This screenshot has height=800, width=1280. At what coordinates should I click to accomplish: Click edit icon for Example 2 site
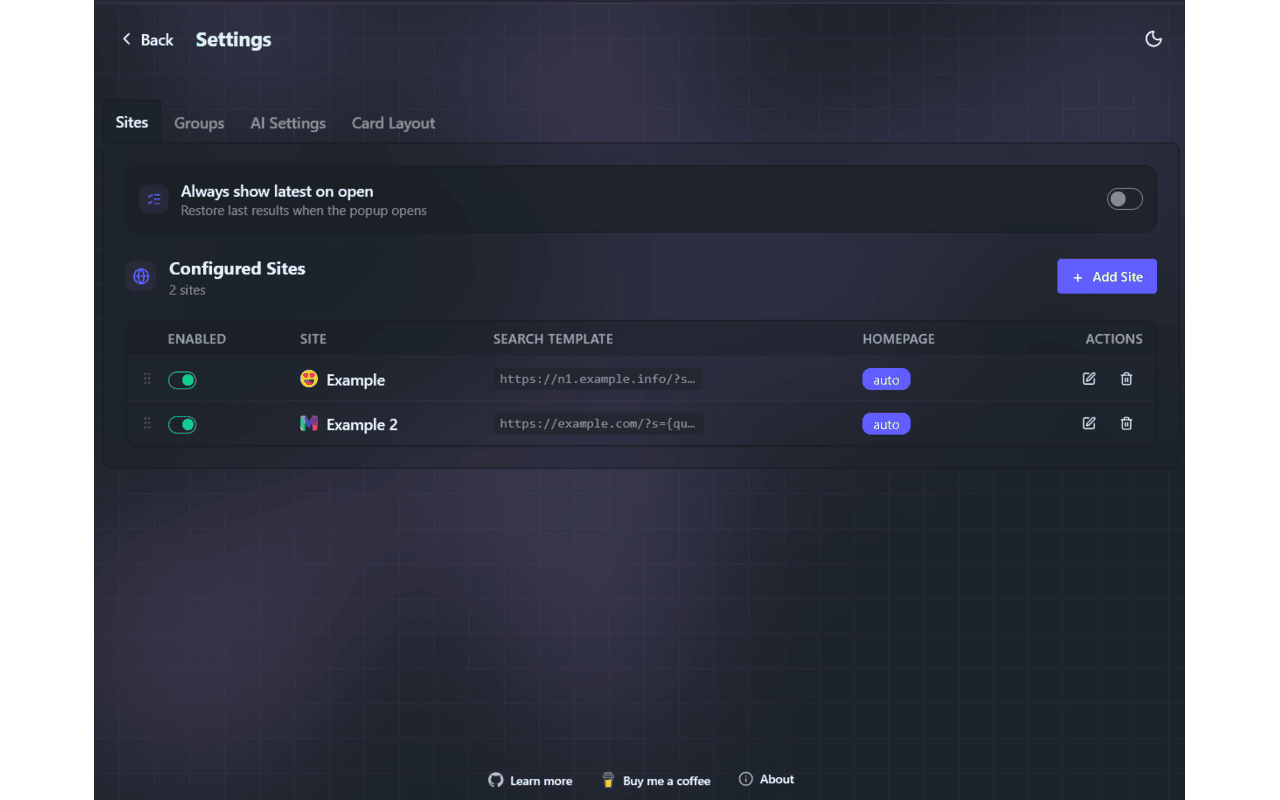[x=1089, y=423]
